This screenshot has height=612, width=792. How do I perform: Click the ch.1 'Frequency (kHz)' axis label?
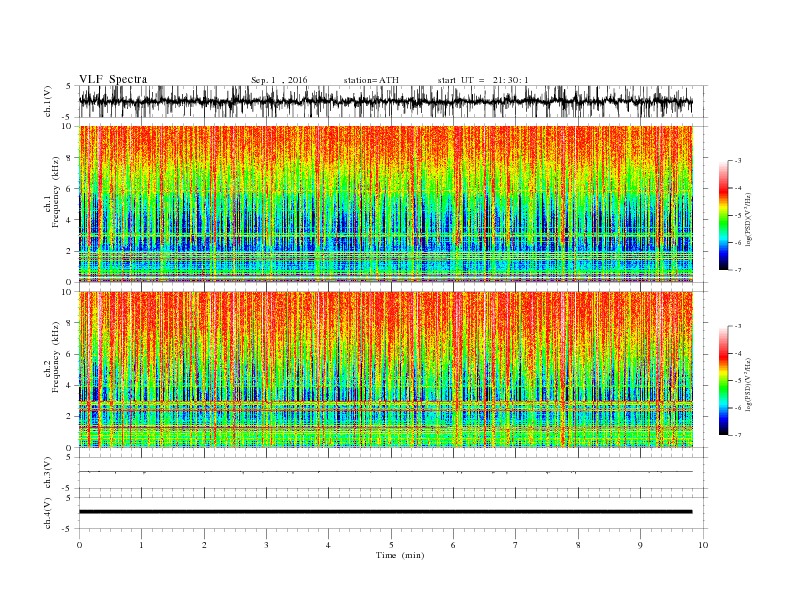[56, 192]
